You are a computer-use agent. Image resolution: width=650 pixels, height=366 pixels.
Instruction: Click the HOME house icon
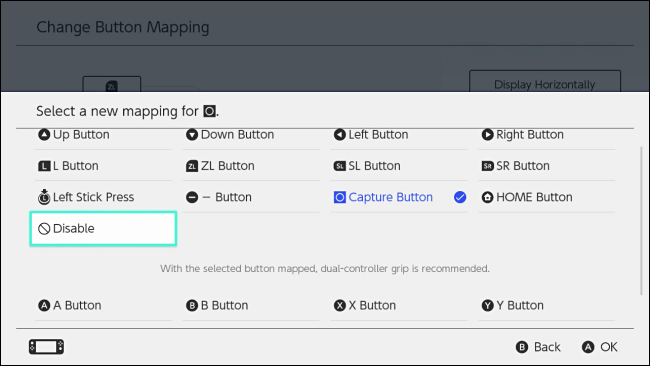coord(488,197)
